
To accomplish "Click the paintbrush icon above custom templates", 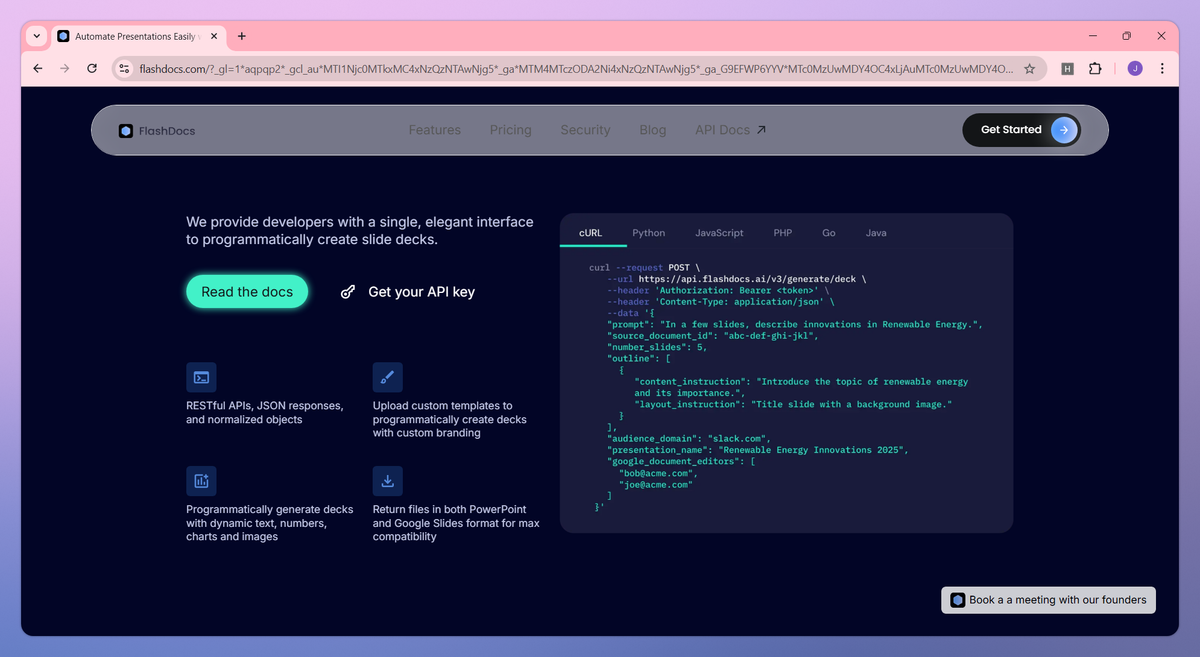I will click(388, 377).
